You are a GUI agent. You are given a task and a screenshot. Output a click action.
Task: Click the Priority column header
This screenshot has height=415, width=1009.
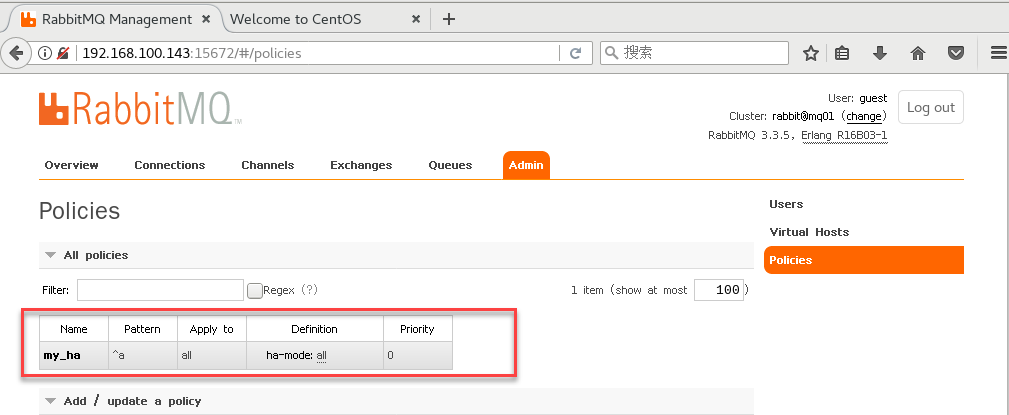pyautogui.click(x=418, y=329)
